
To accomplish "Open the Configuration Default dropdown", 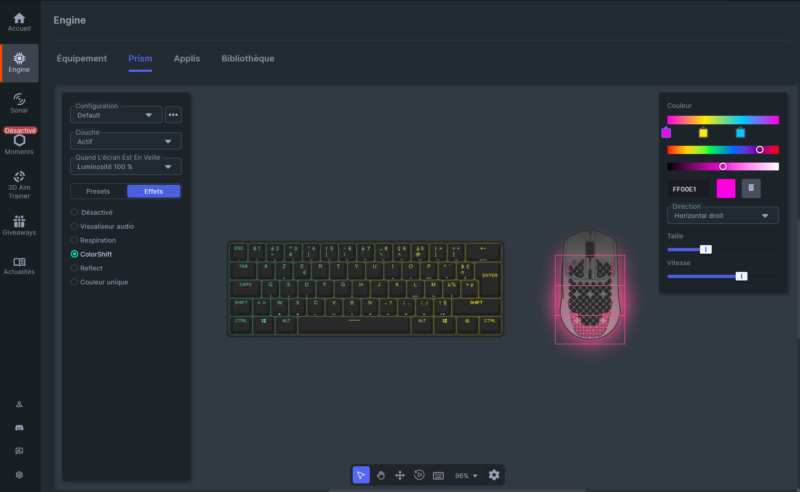I will click(116, 115).
